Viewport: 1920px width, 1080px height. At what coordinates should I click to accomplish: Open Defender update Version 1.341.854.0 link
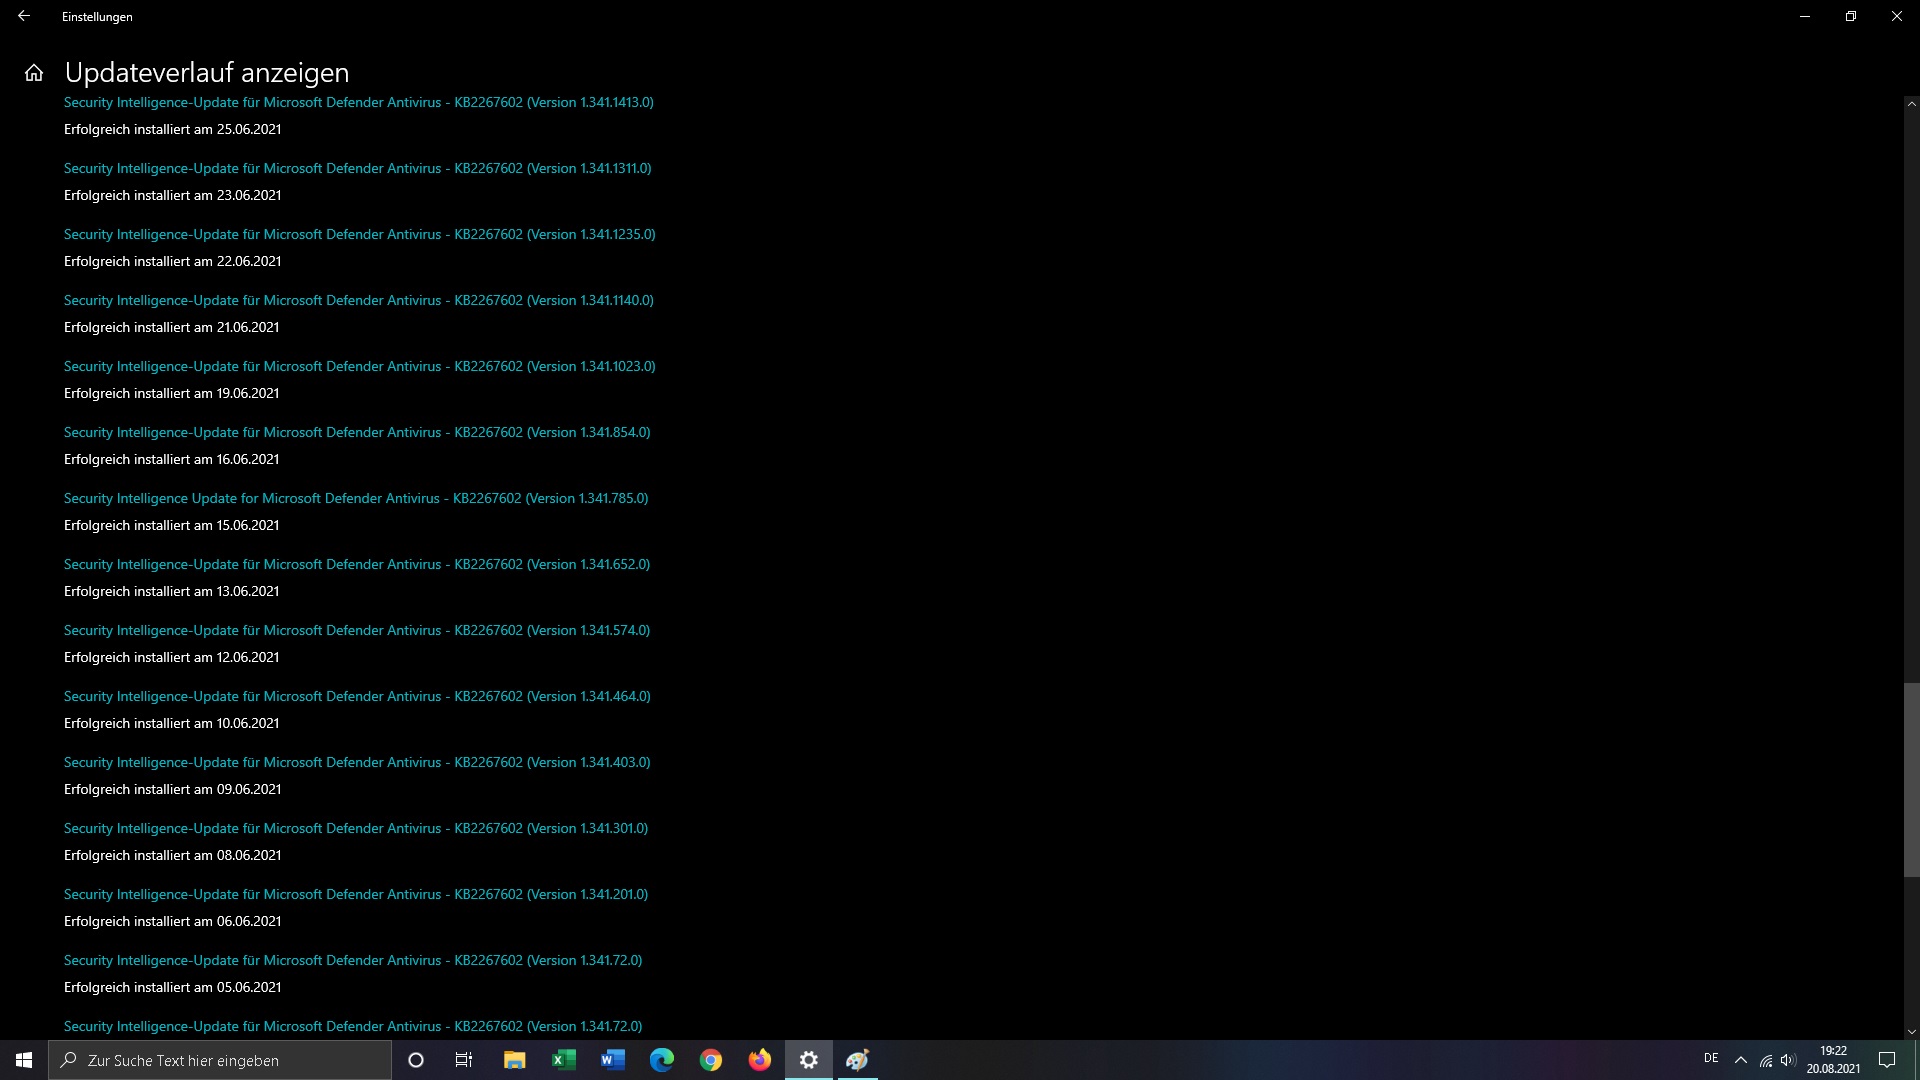[x=357, y=432]
